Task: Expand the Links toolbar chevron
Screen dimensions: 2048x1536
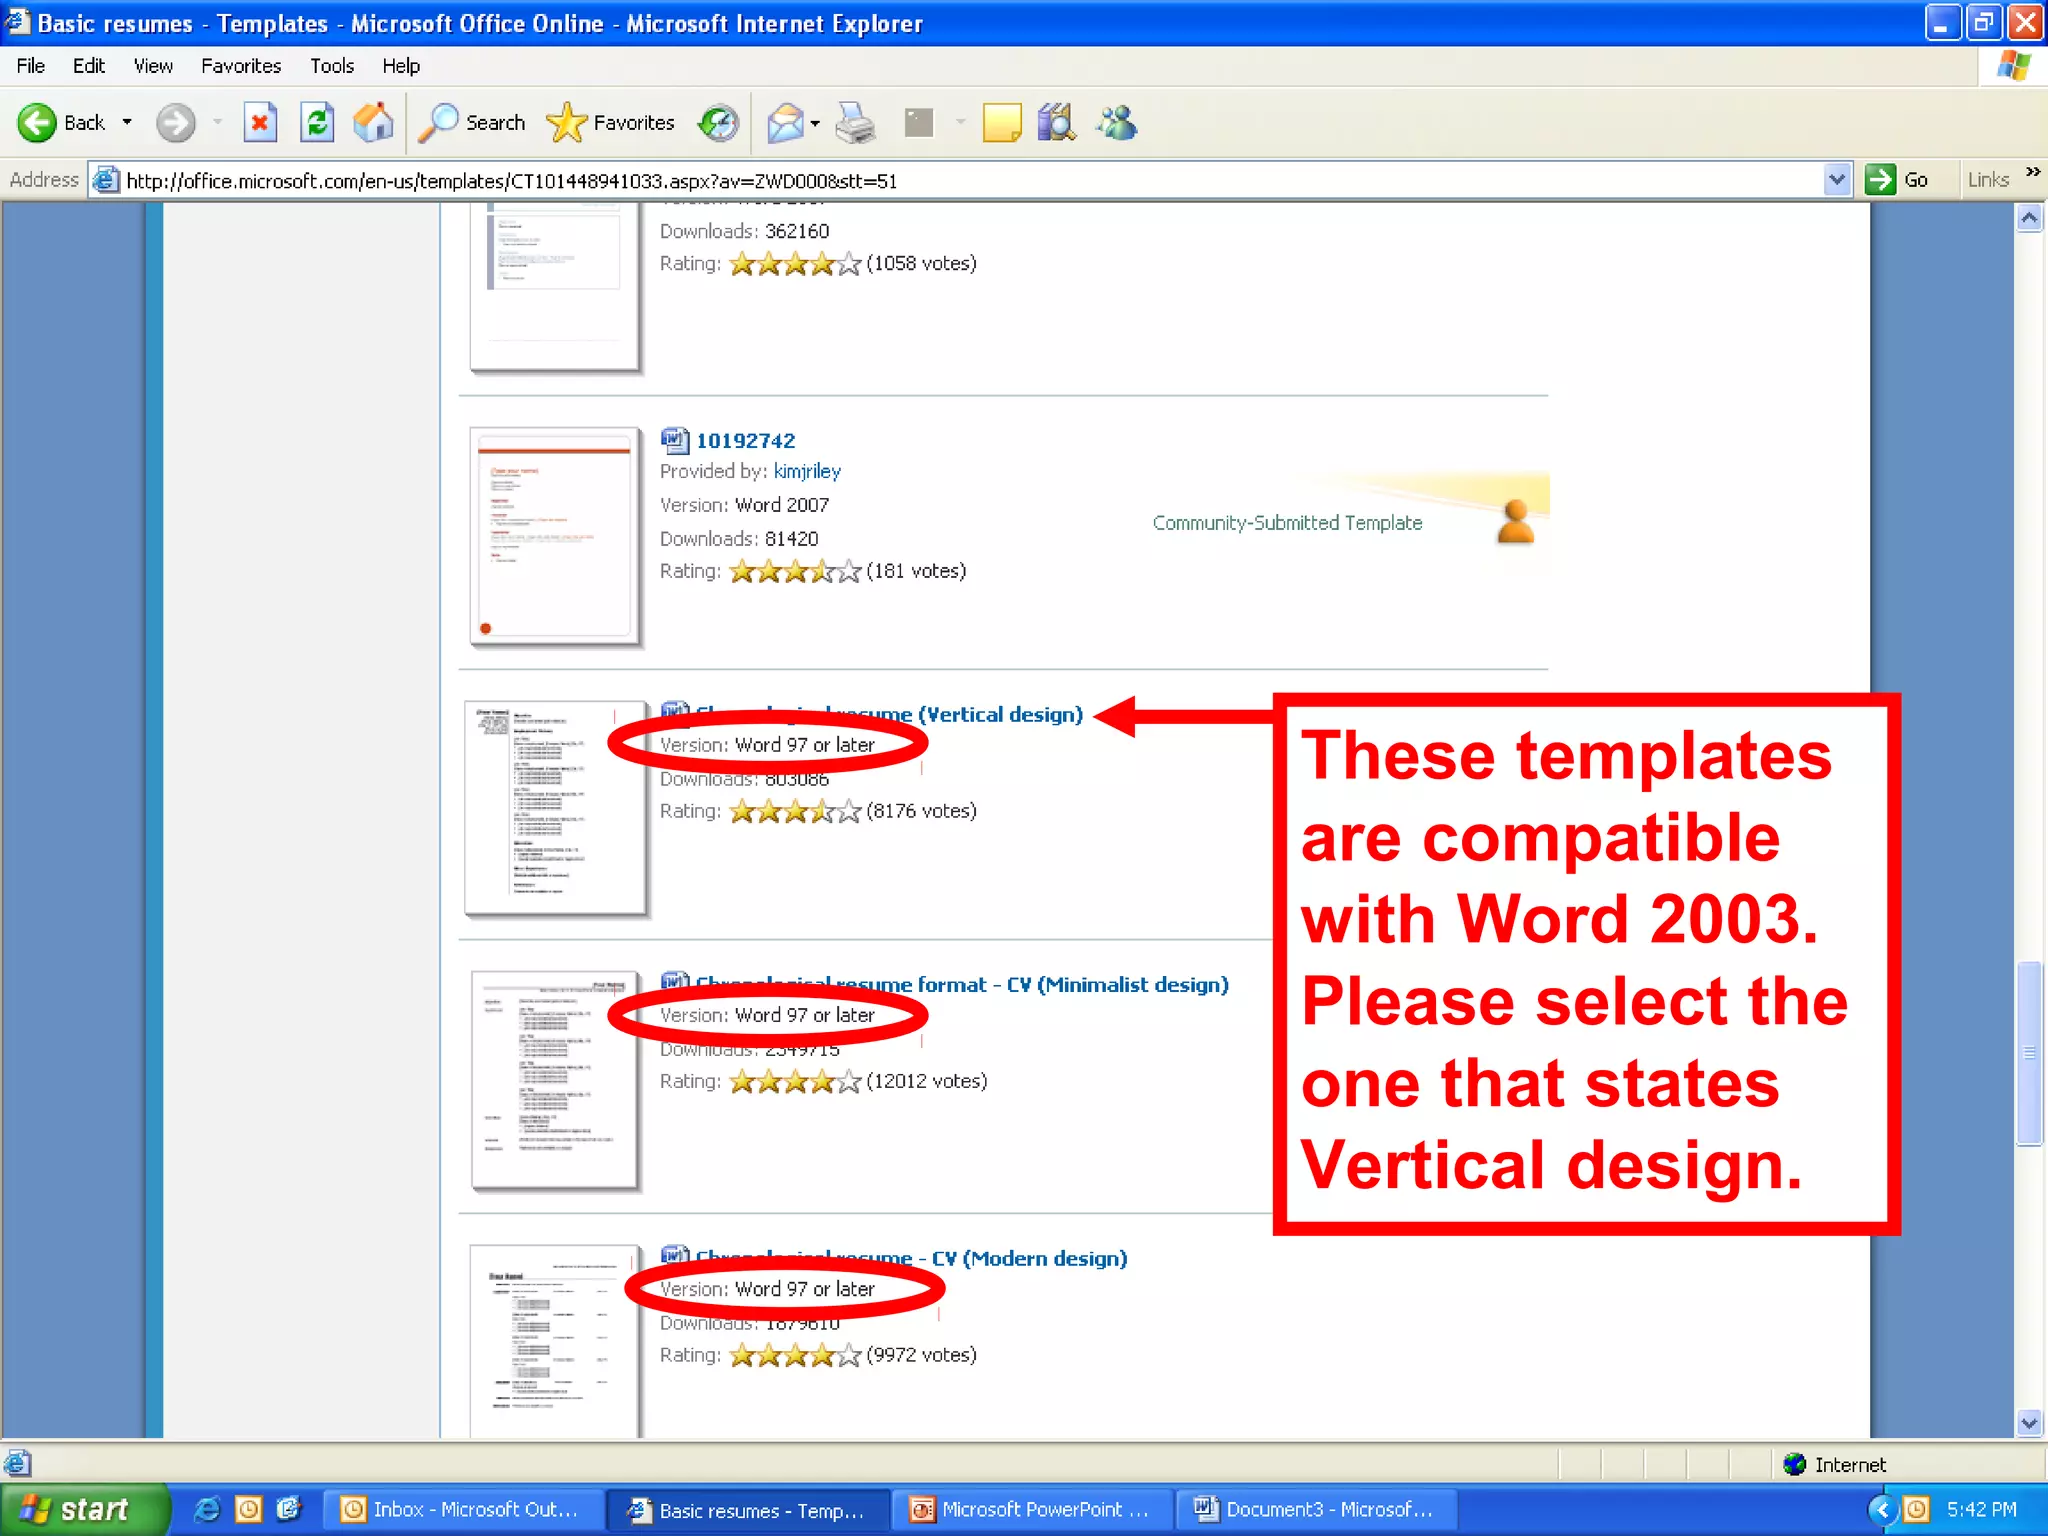Action: click(x=2032, y=173)
